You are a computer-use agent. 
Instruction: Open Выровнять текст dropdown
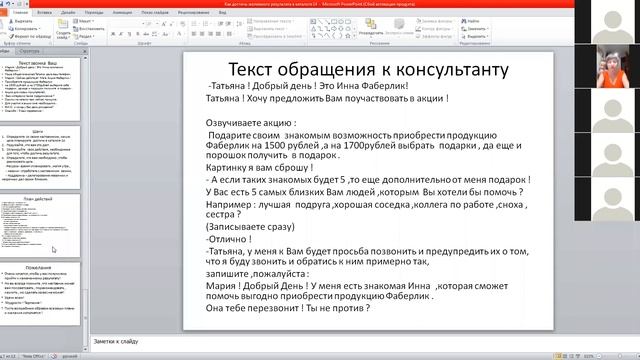pos(267,29)
